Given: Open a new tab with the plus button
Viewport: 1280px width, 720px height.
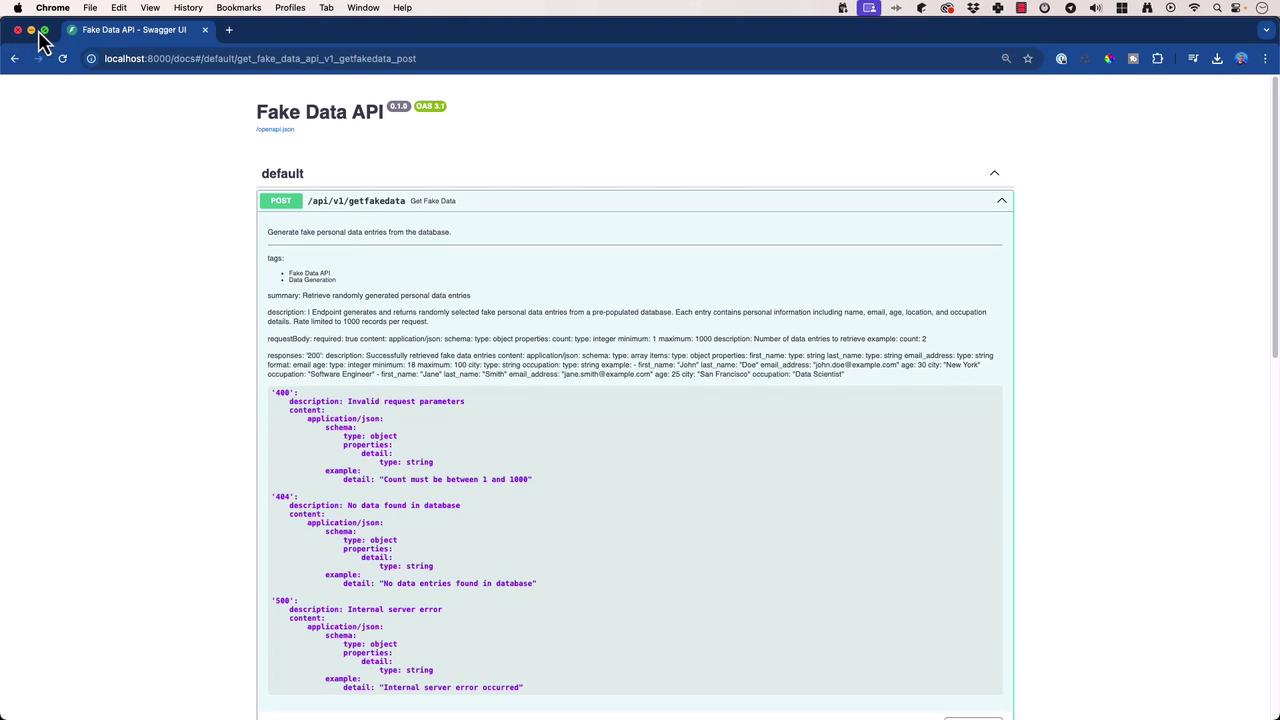Looking at the screenshot, I should (x=229, y=30).
